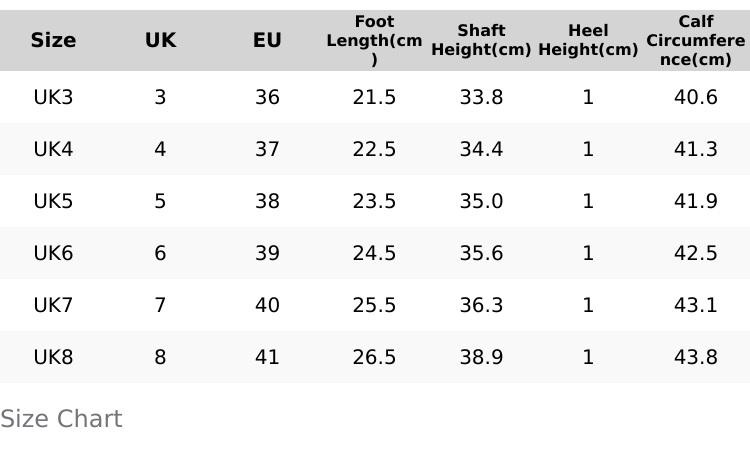Screen dimensions: 750x455
Task: Click EU value 41 cell
Action: coord(267,357)
